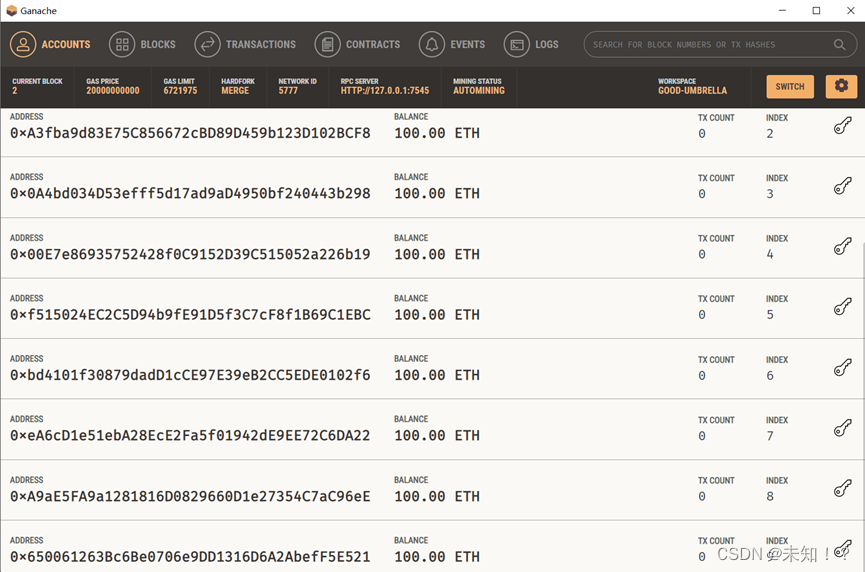Select address 0x00E7e86935752428f0C9152D39C515052a226b19

(x=190, y=254)
